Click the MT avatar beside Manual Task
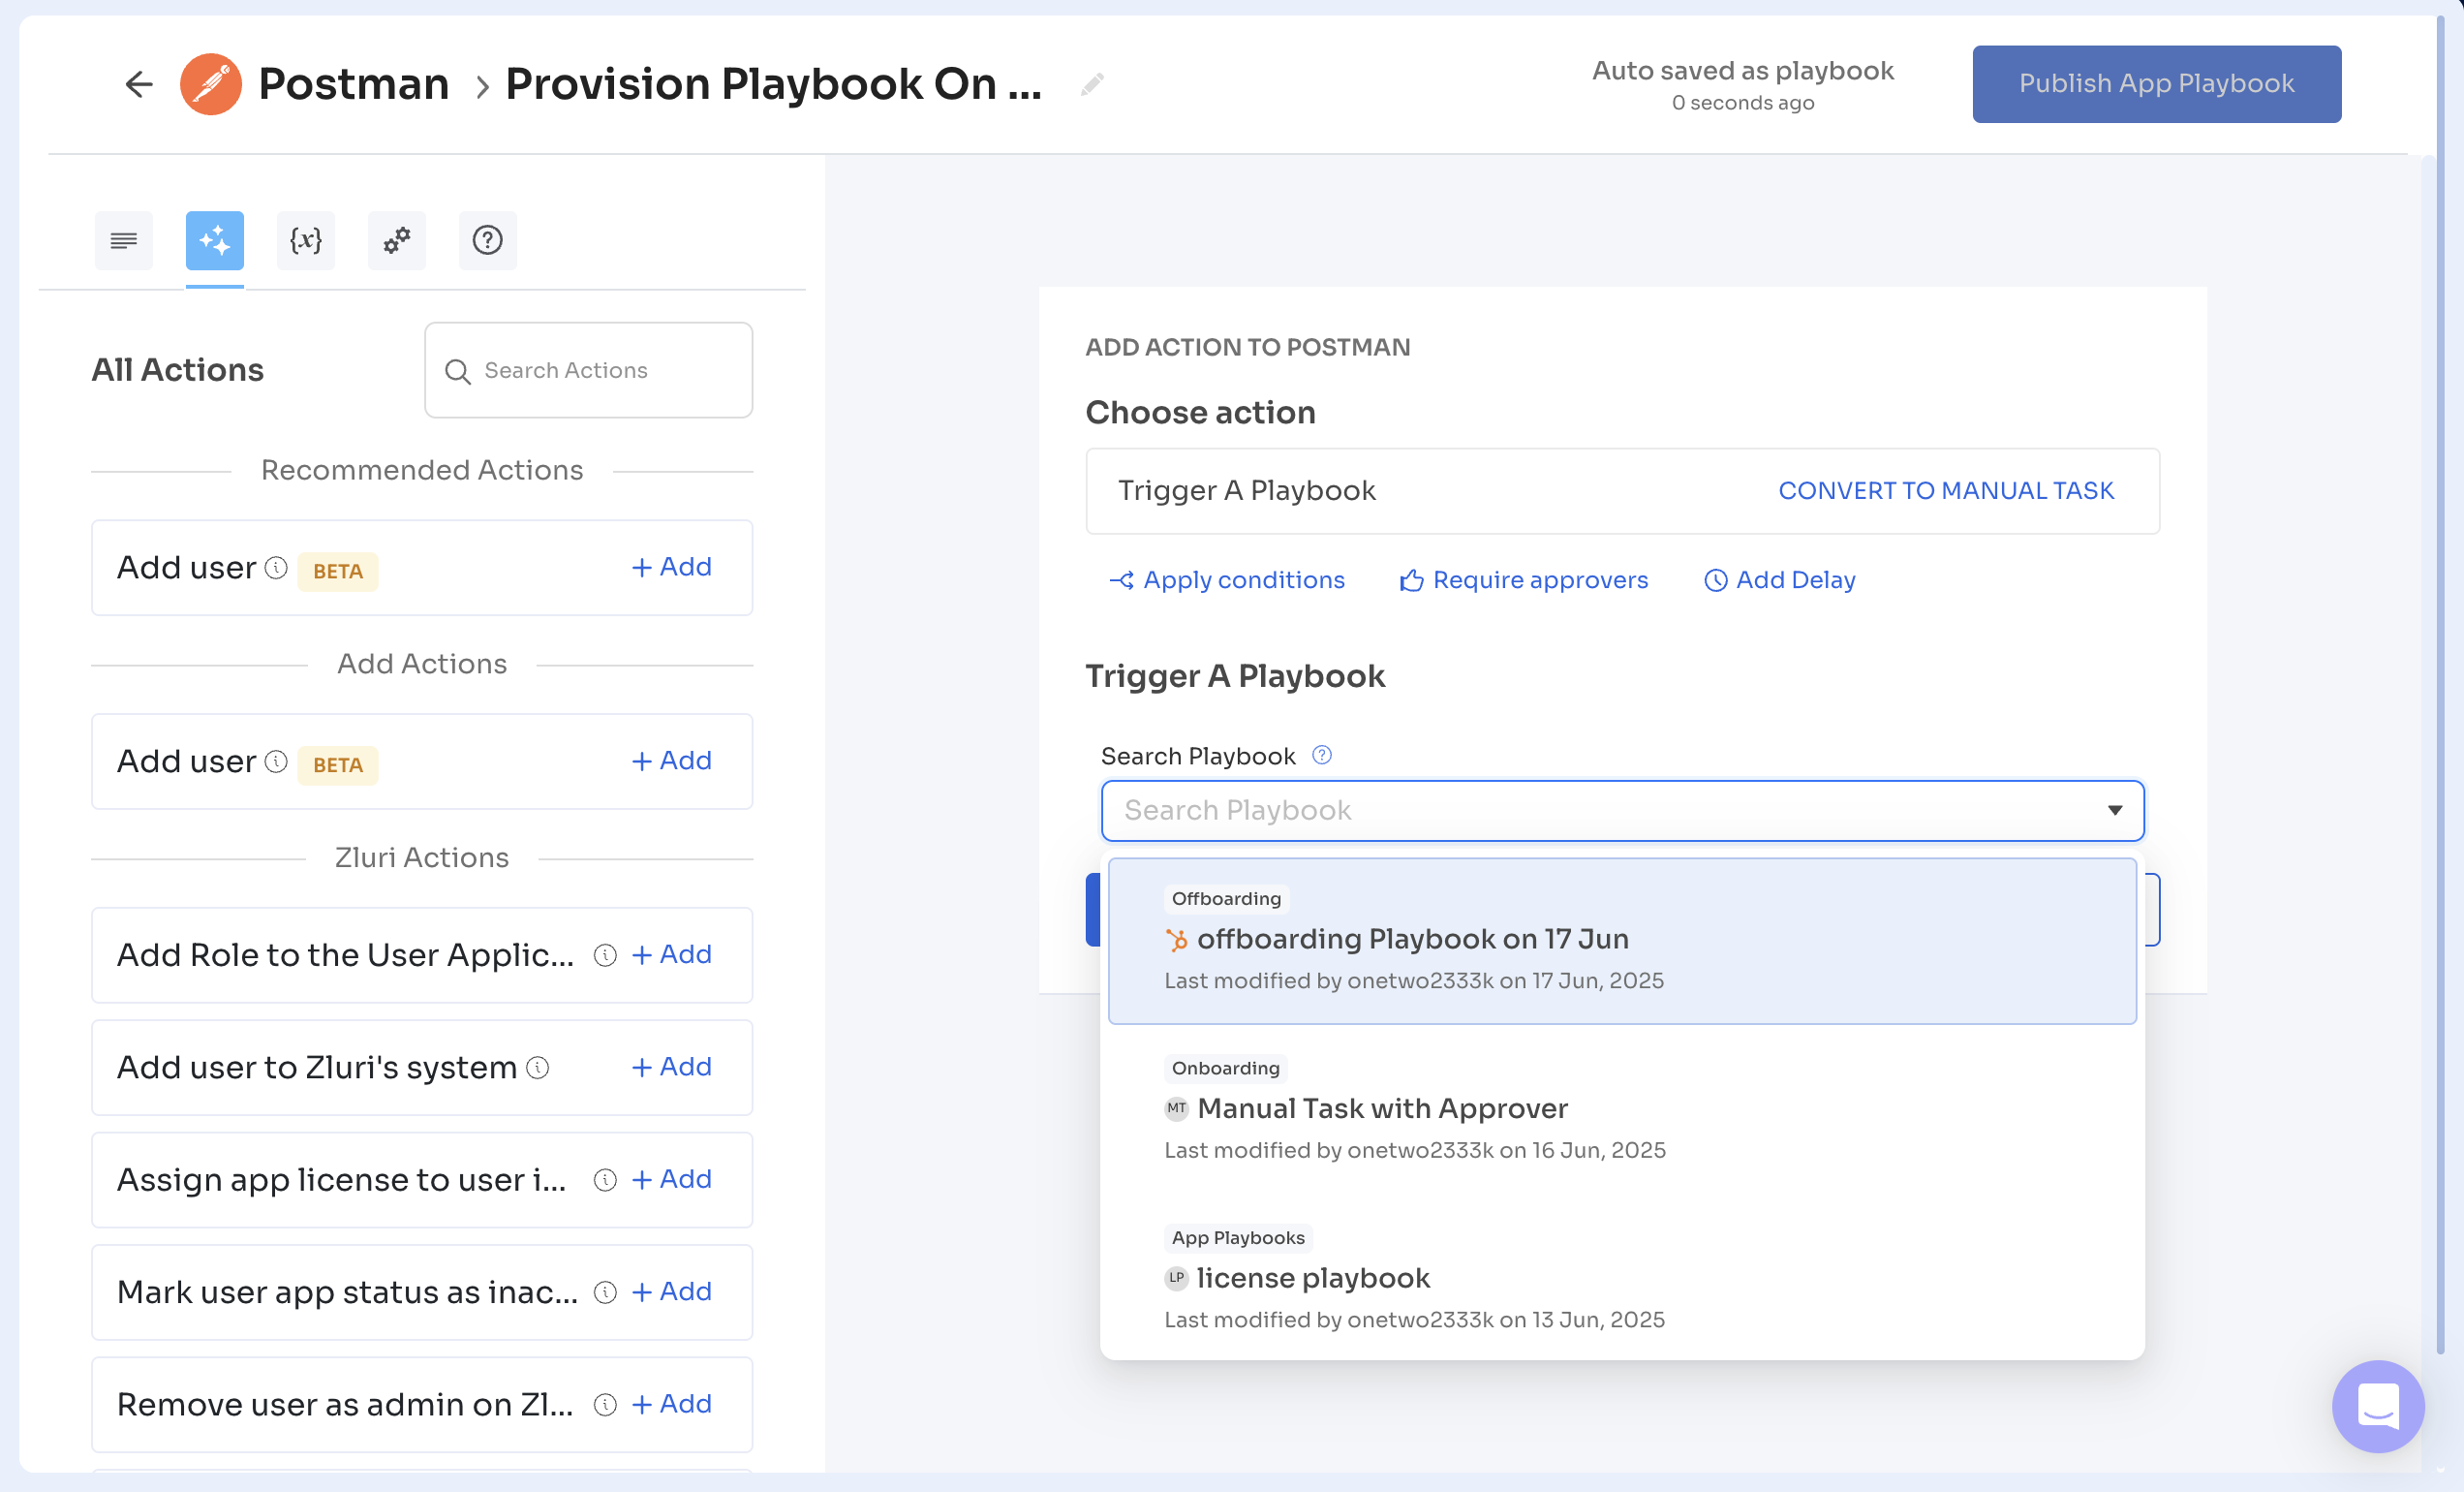Screen dimensions: 2464x1492 tap(1176, 1109)
